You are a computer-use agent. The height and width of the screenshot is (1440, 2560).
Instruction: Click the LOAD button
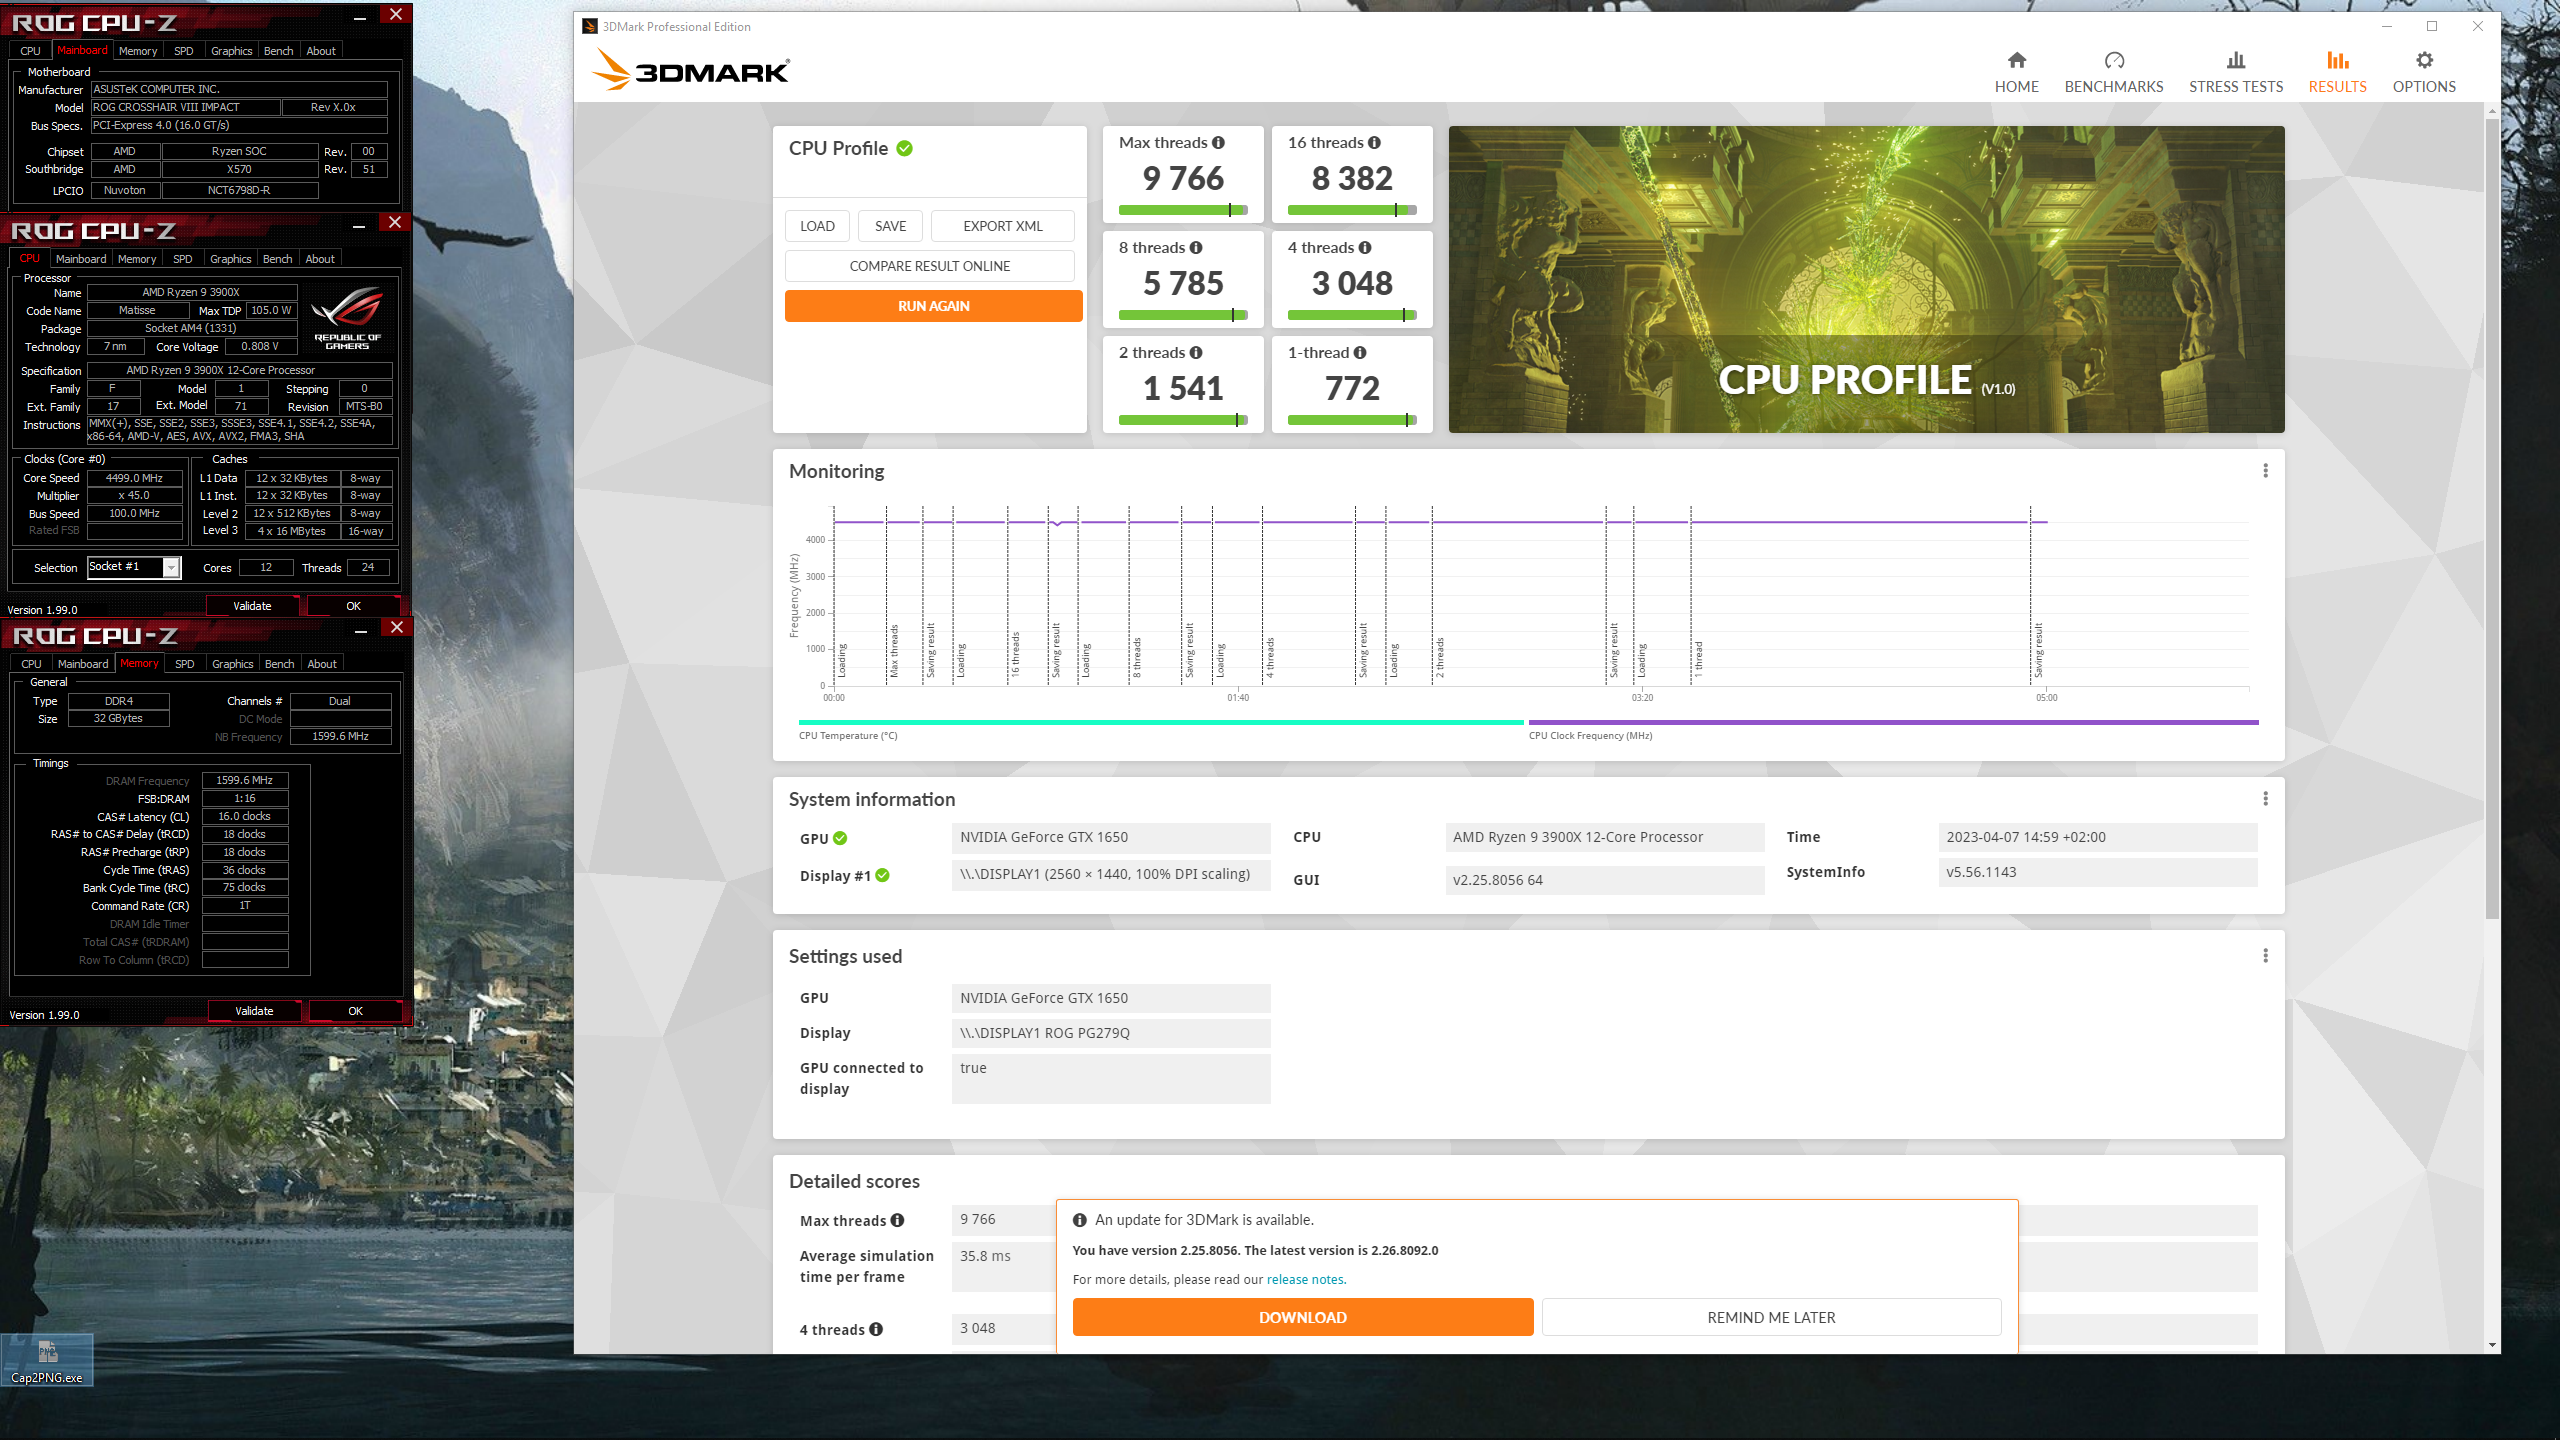click(x=817, y=226)
